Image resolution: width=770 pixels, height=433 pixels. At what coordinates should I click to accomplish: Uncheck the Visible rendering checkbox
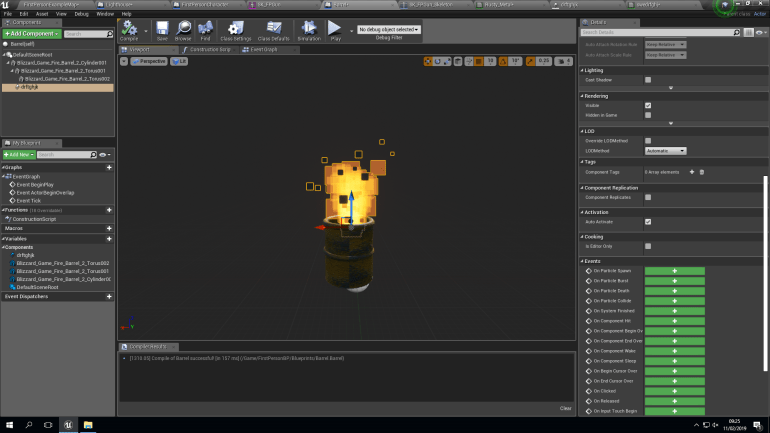[648, 105]
